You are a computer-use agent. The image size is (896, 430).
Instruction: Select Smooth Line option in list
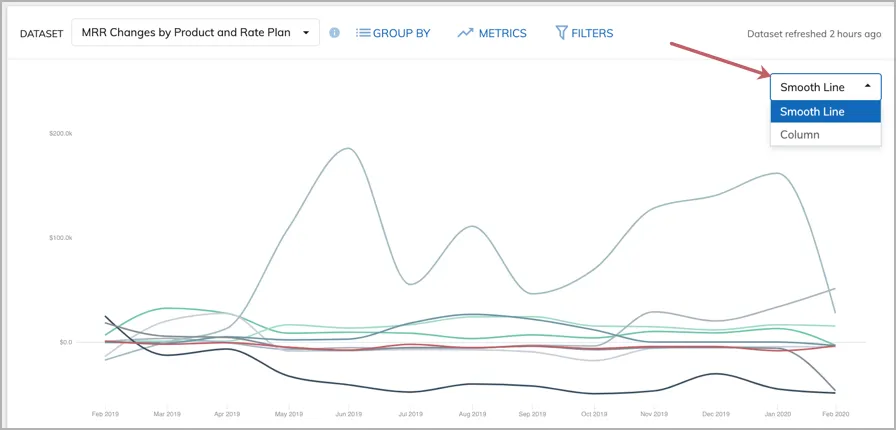click(x=826, y=112)
